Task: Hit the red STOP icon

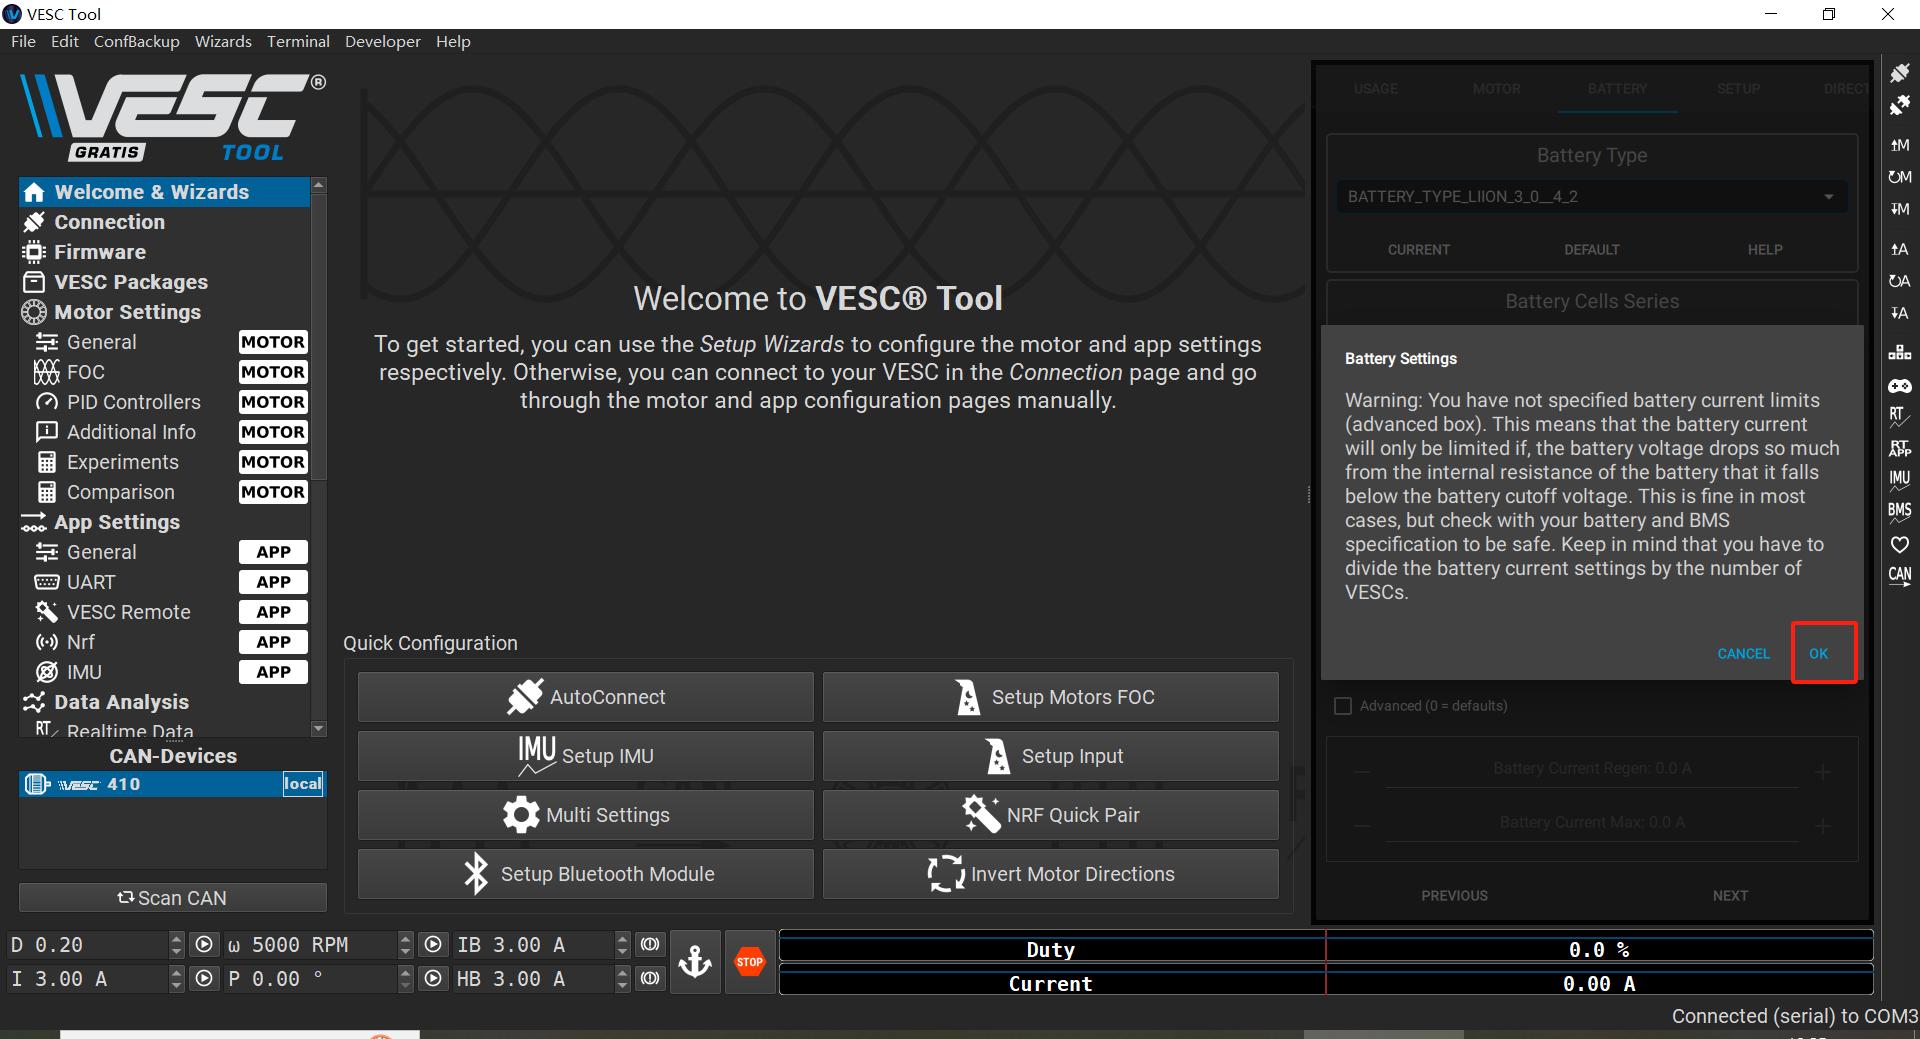Action: pos(750,962)
